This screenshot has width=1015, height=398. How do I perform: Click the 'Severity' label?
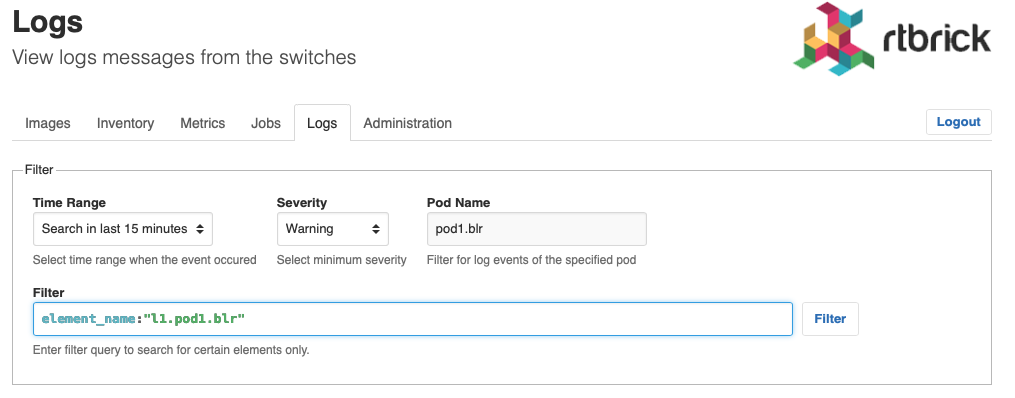(x=302, y=203)
